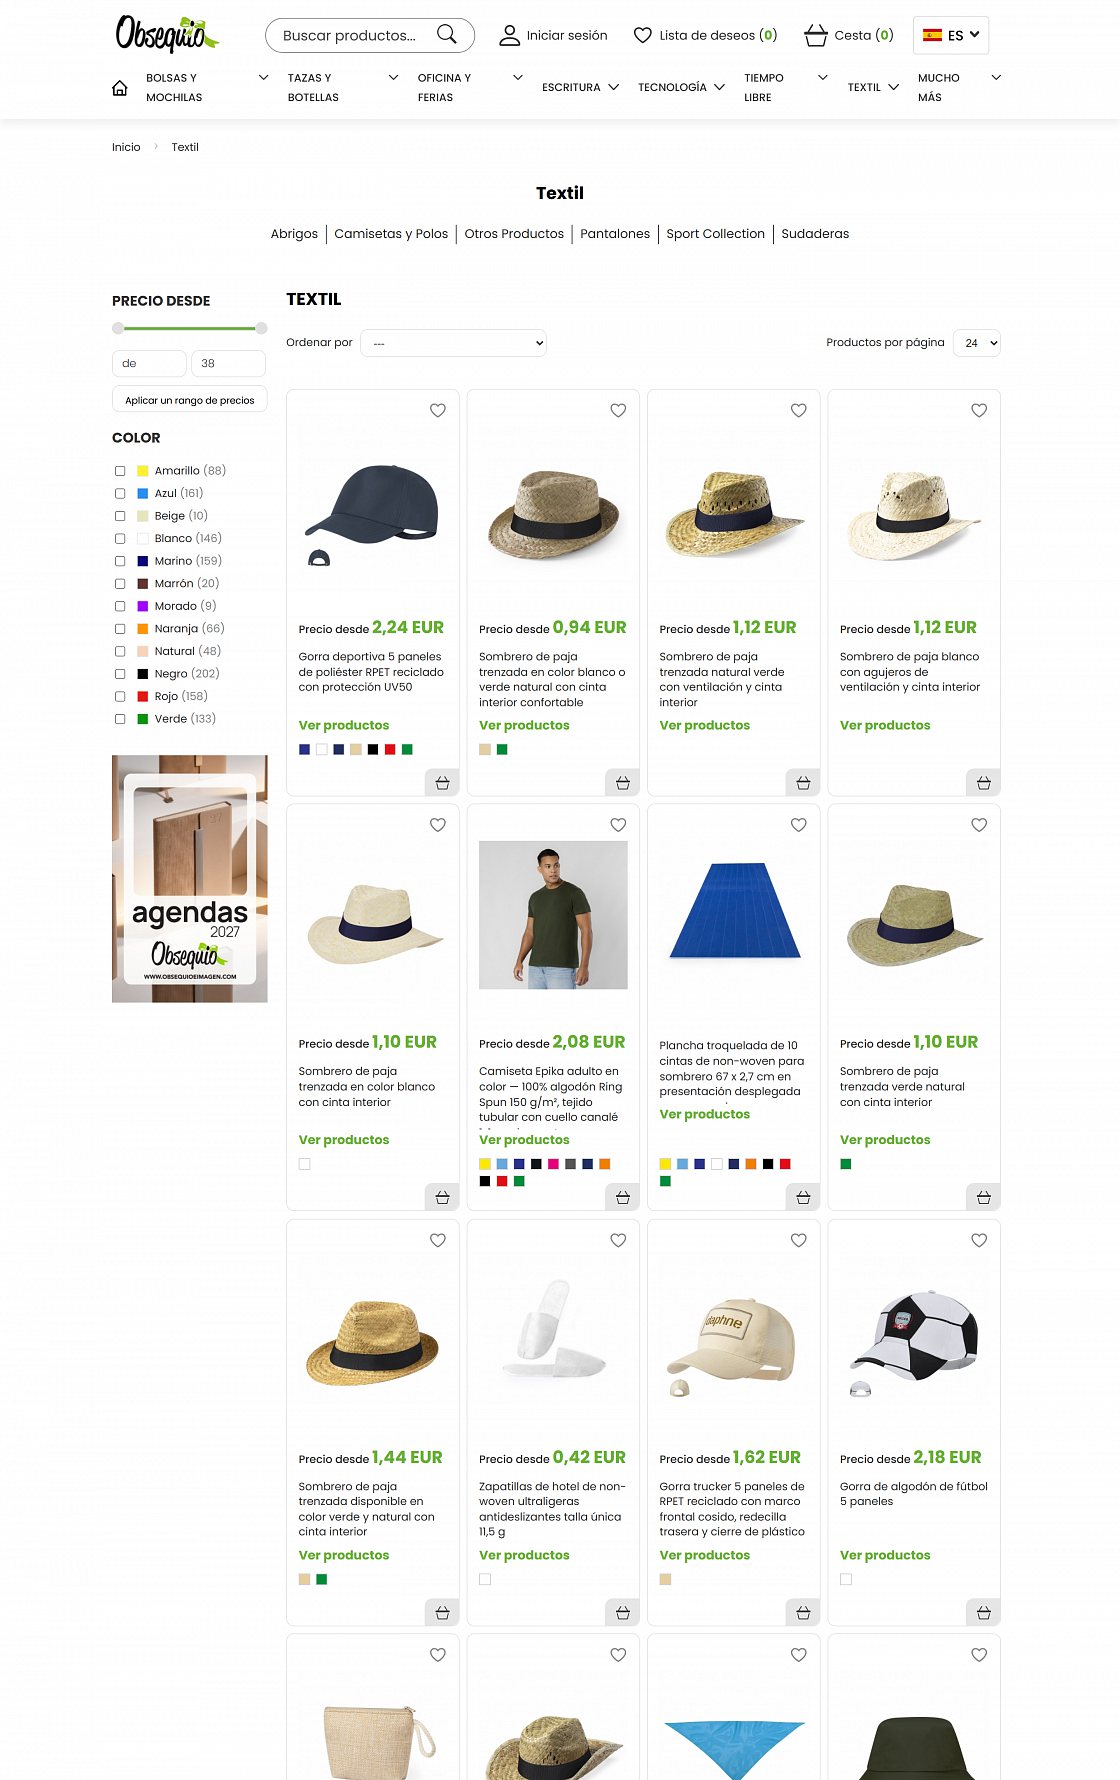This screenshot has width=1120, height=1780.
Task: Click Ver productos for Gorra deportiva
Action: [343, 725]
